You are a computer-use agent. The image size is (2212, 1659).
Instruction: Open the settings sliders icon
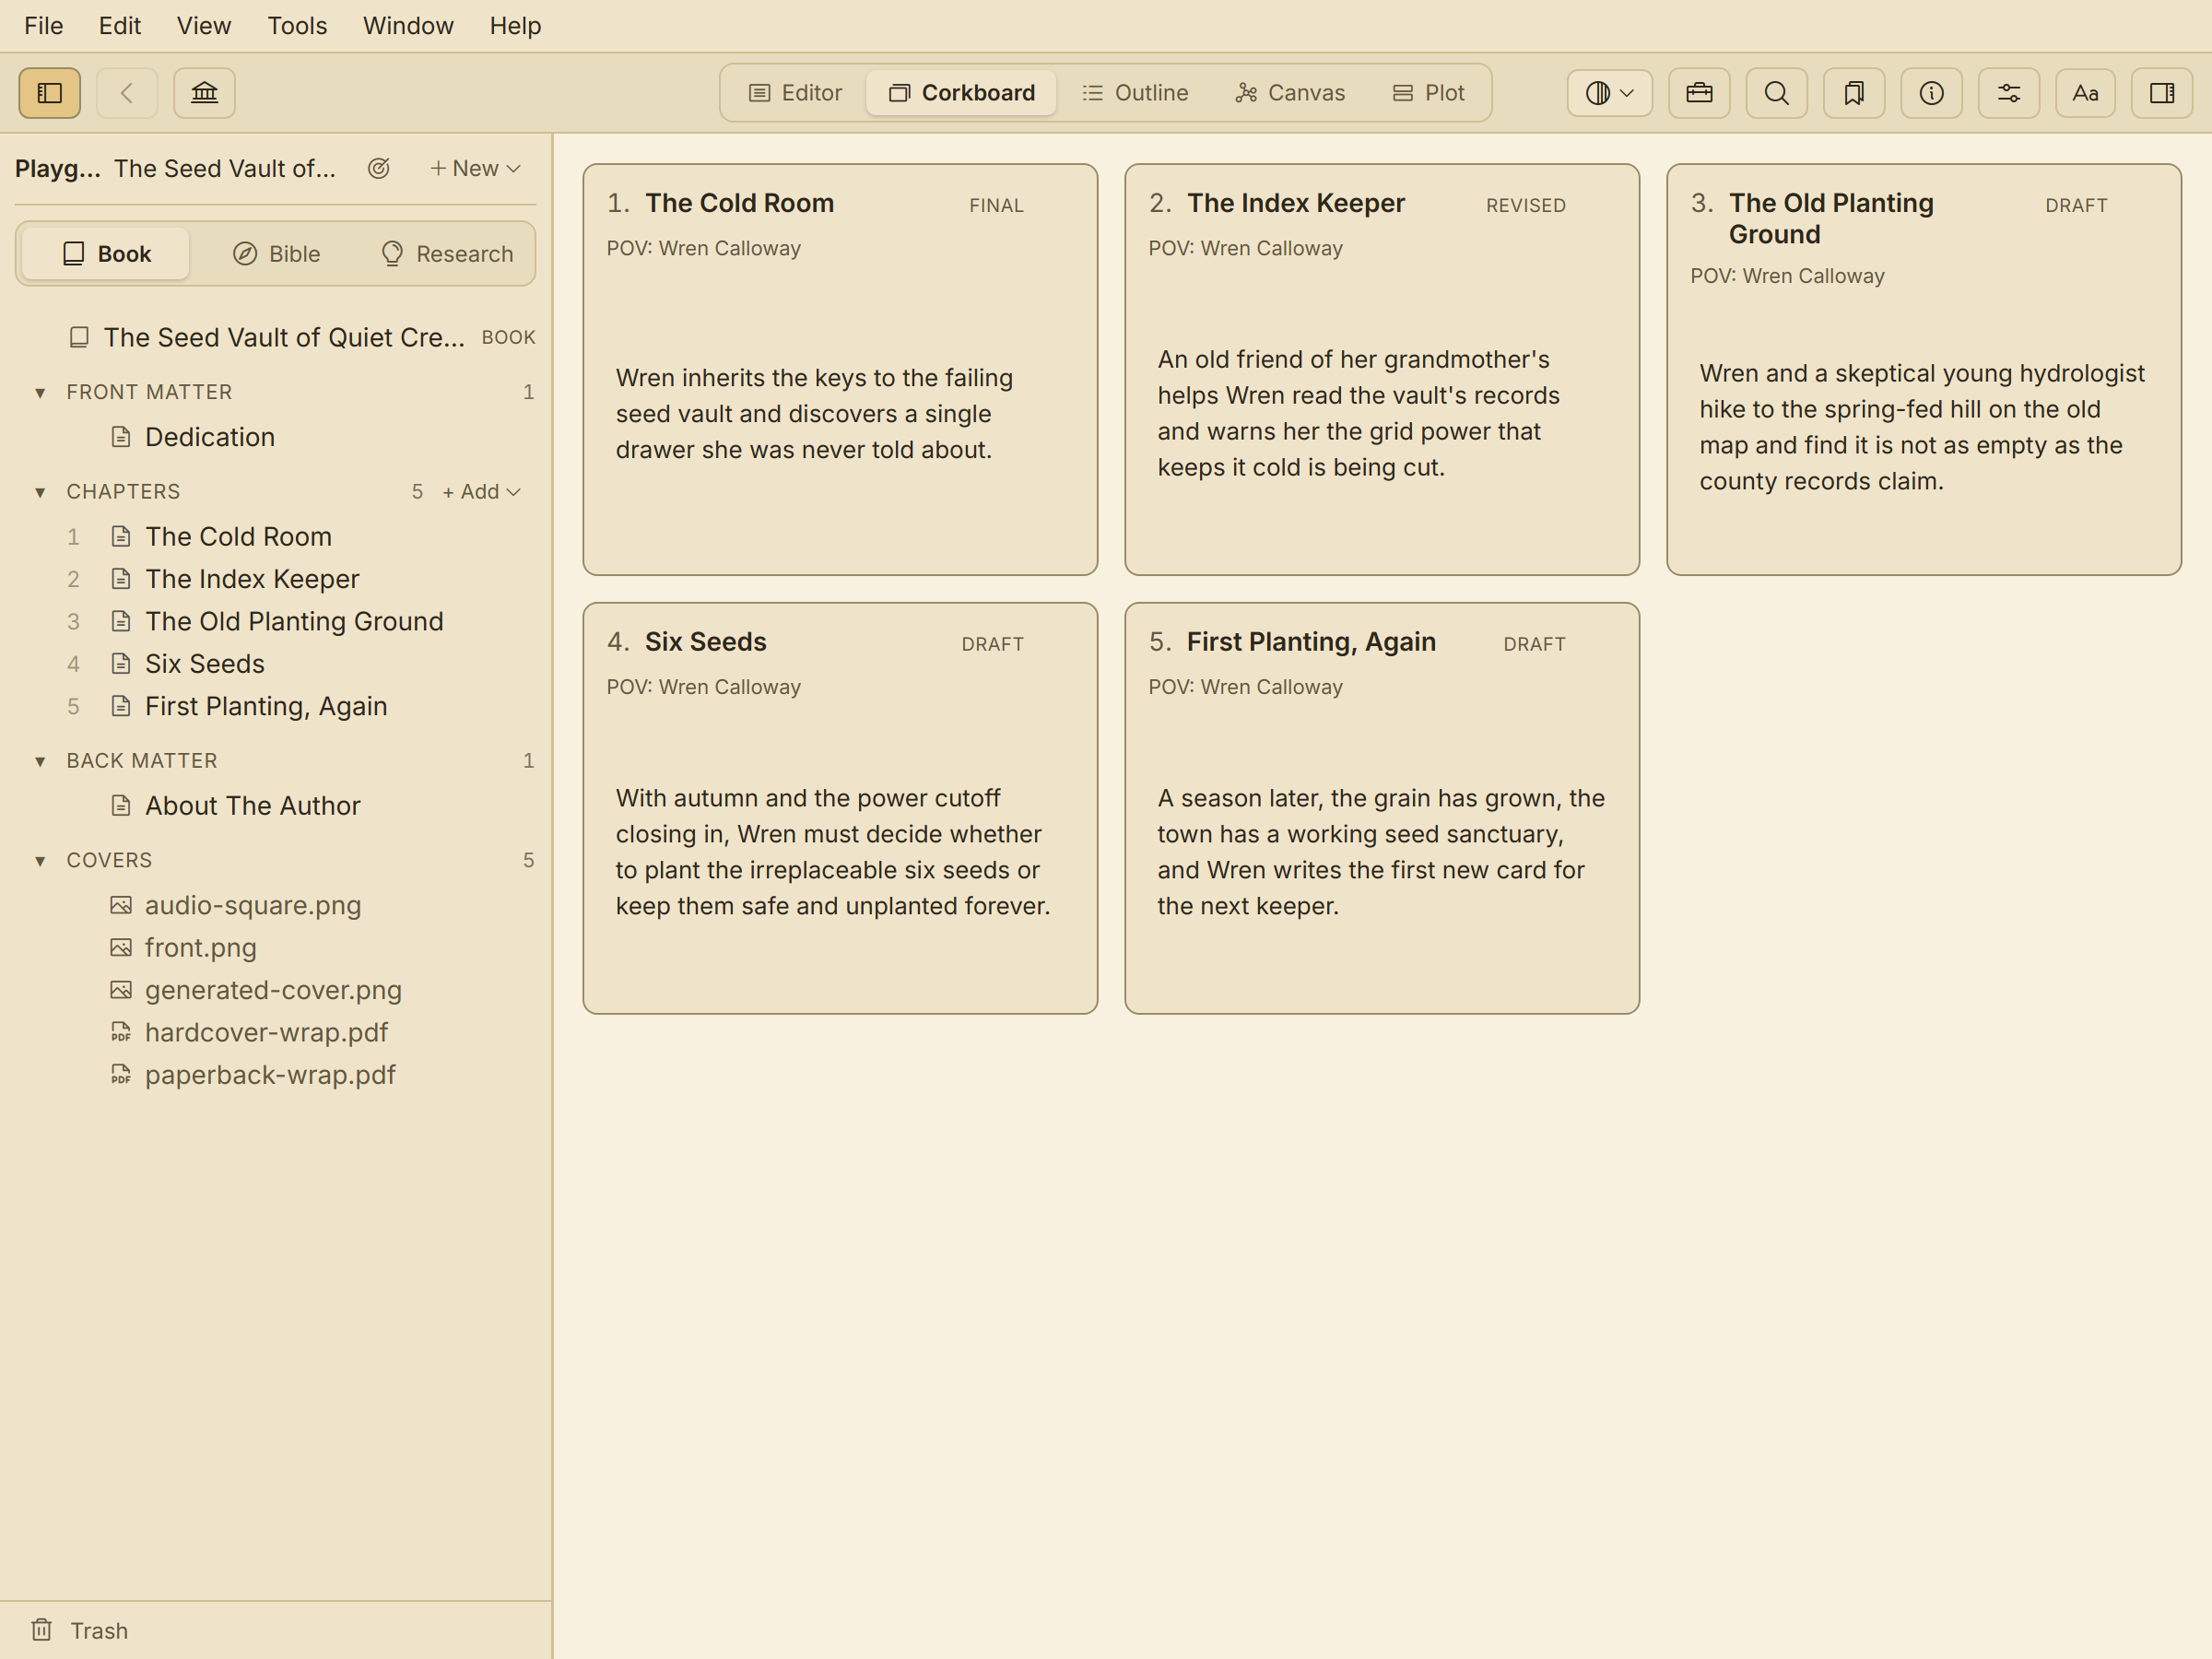(2008, 93)
